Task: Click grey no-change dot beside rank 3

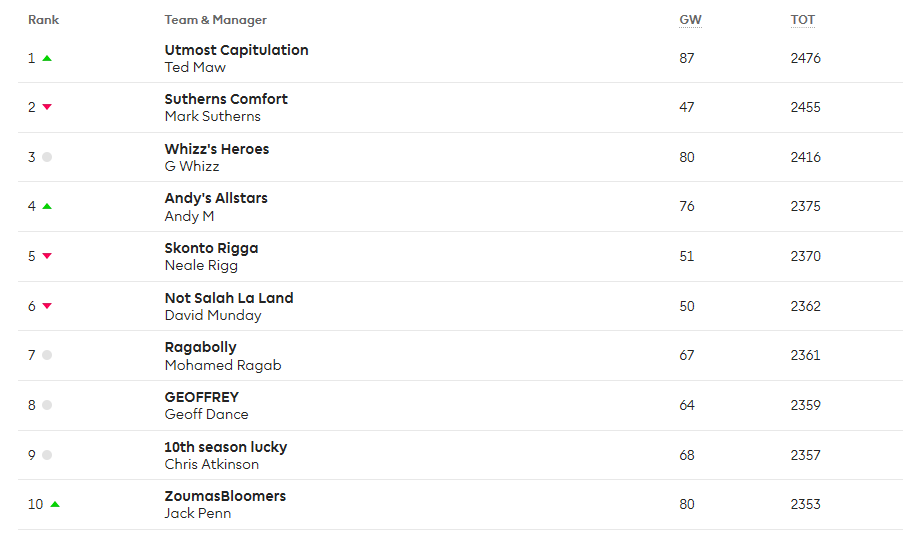Action: (x=47, y=157)
